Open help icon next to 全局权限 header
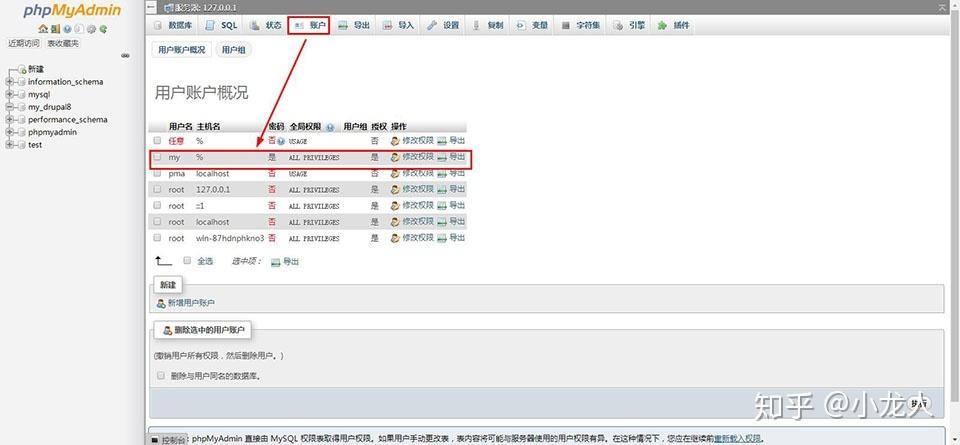The image size is (960, 445). (x=331, y=127)
